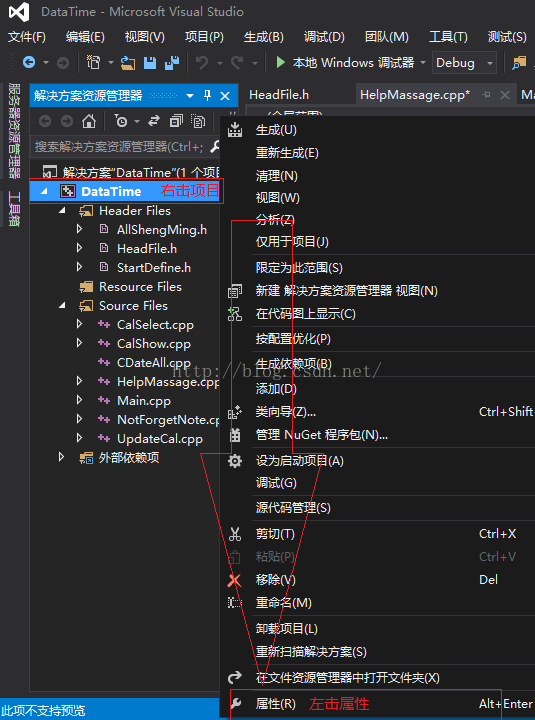
Task: Collapse the Source Files folder
Action: click(x=62, y=306)
